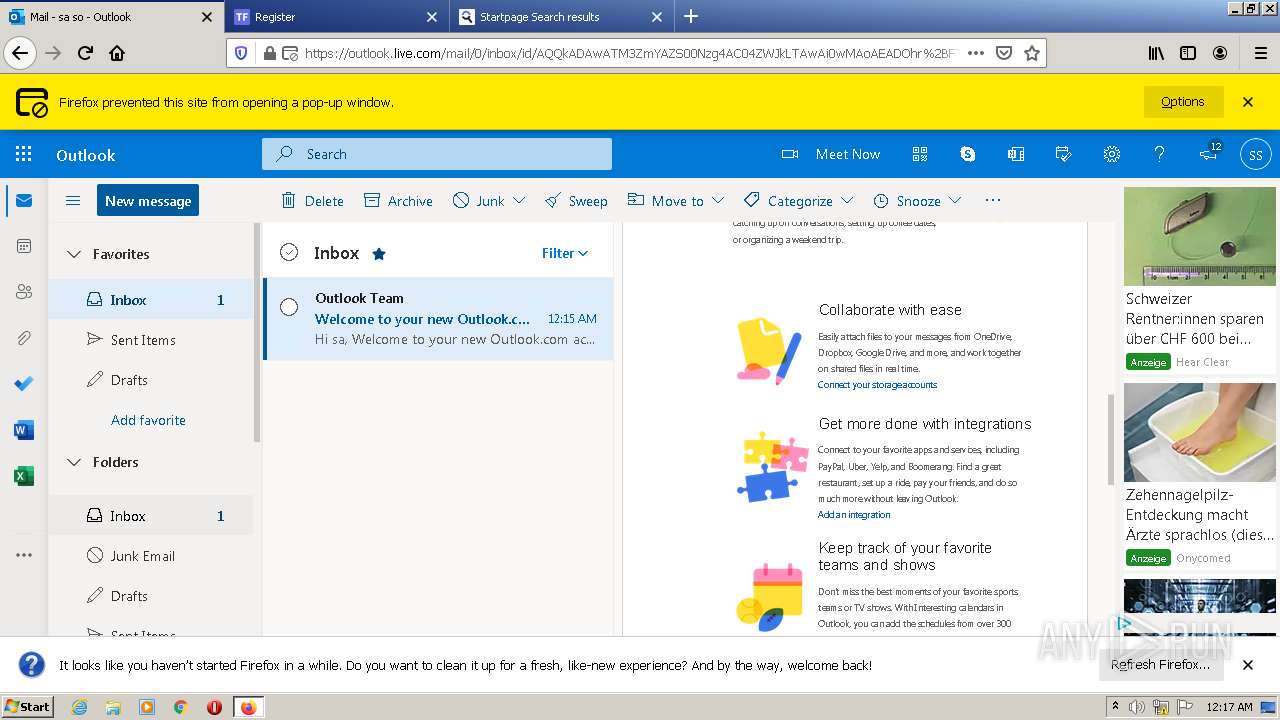Screen dimensions: 1280x720
Task: Open Snooze dropdown
Action: [956, 200]
